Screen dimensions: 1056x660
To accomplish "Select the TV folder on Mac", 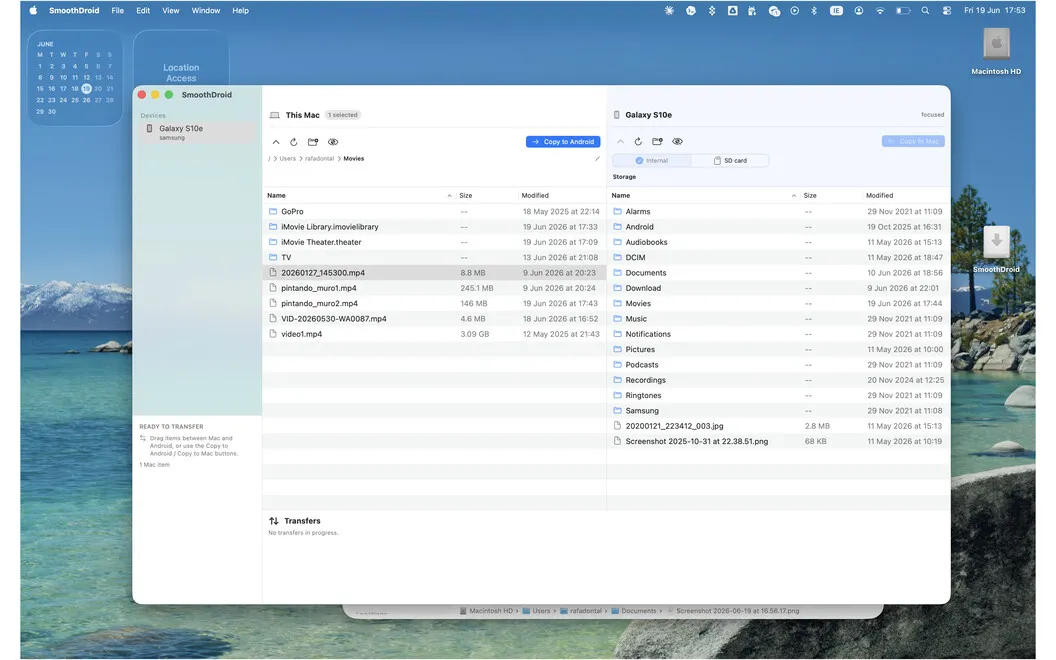I will pyautogui.click(x=434, y=257).
